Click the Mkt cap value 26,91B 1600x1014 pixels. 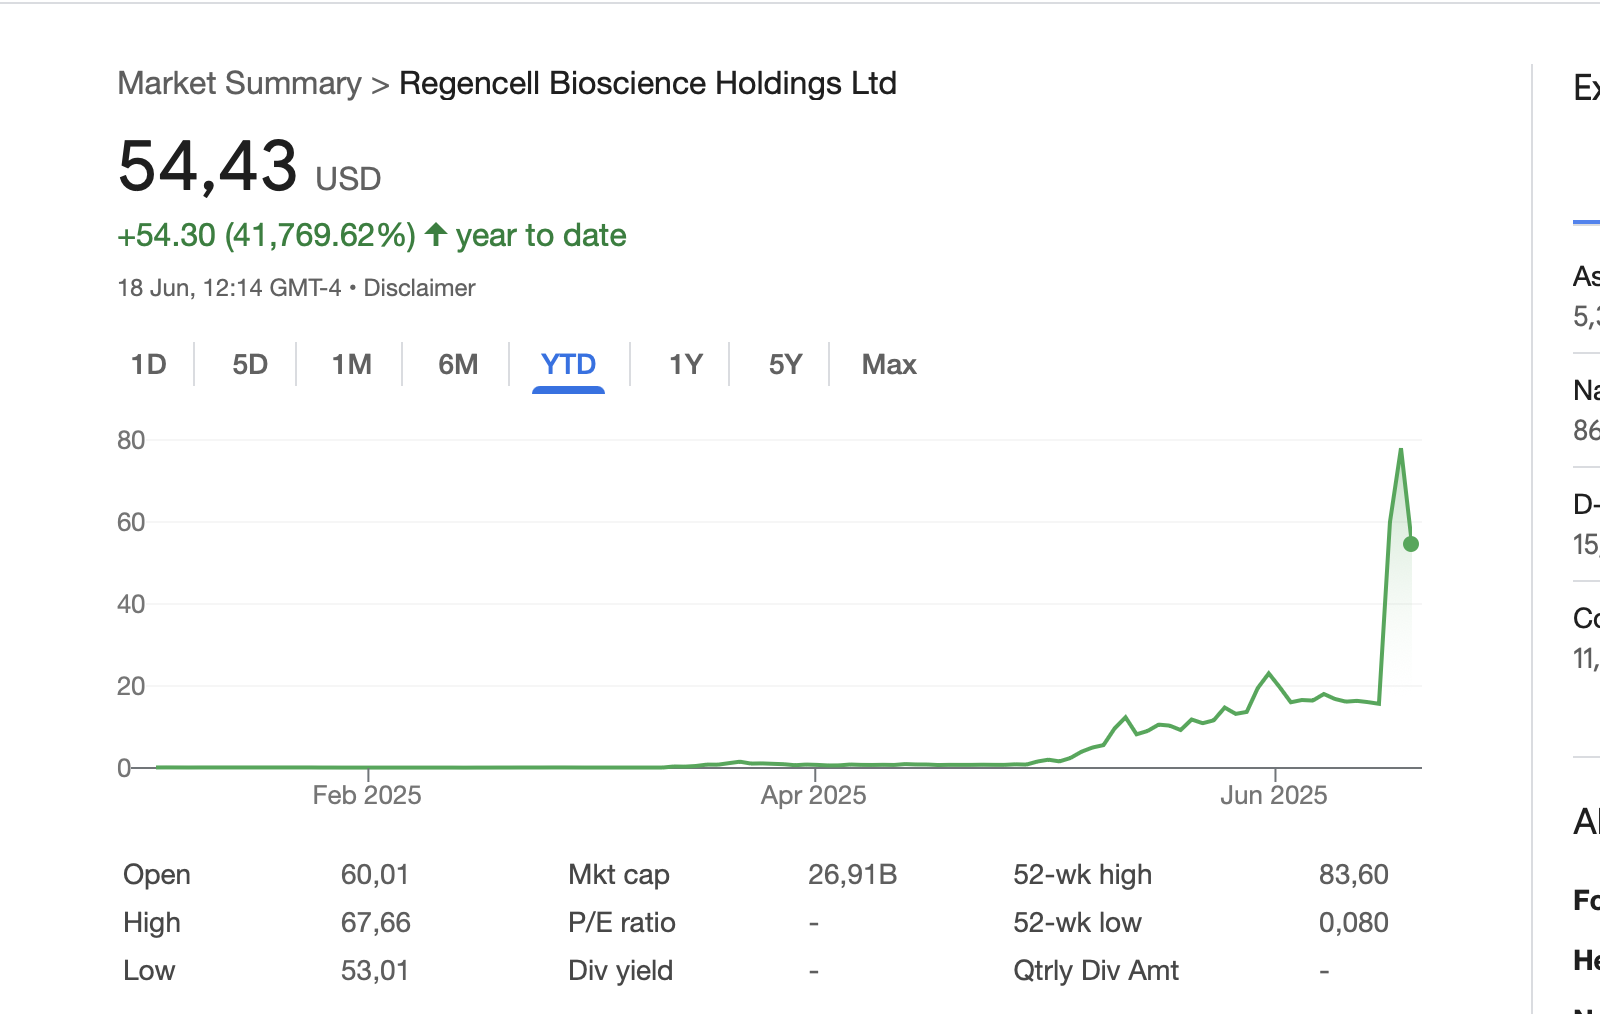point(852,875)
